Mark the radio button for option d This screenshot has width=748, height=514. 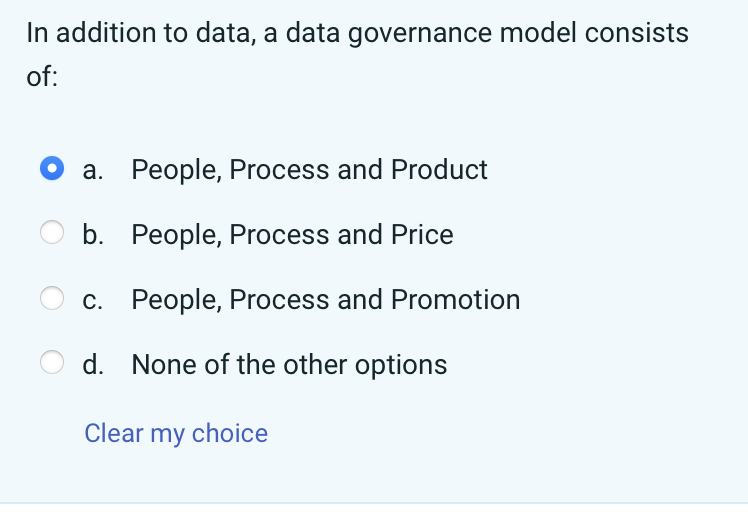[x=53, y=364]
